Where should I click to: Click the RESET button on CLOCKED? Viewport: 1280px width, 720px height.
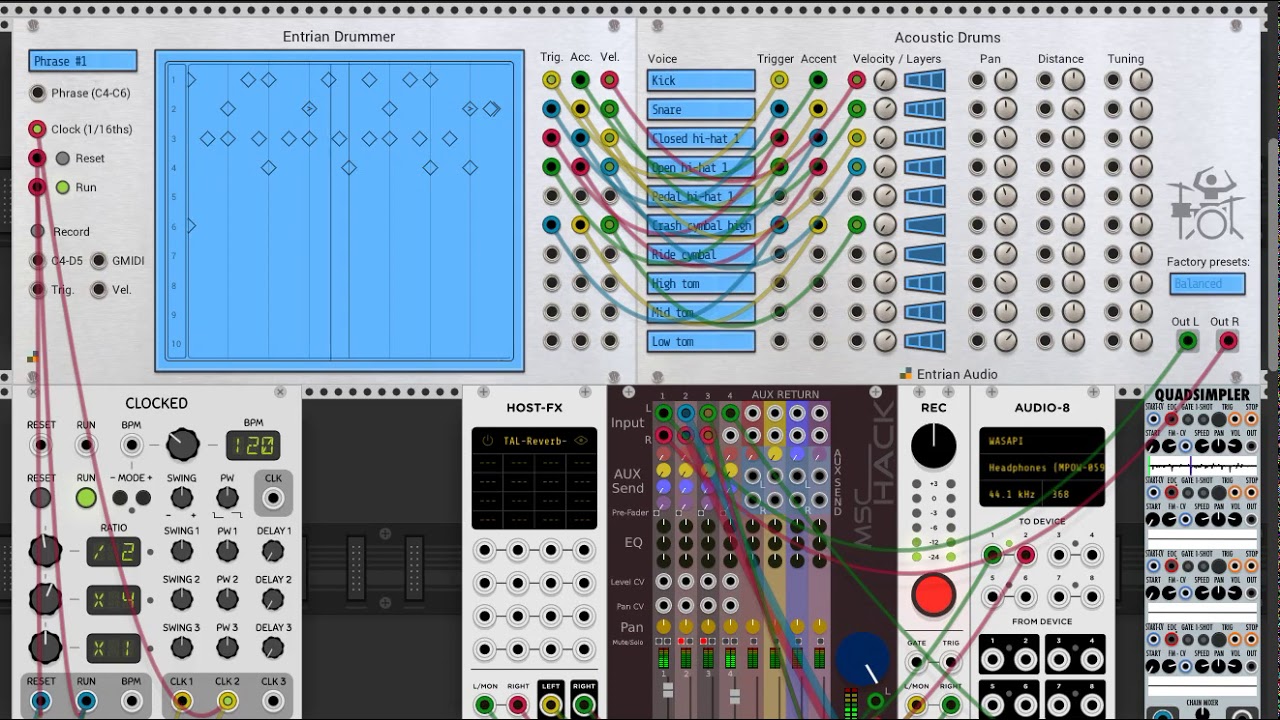pos(41,498)
